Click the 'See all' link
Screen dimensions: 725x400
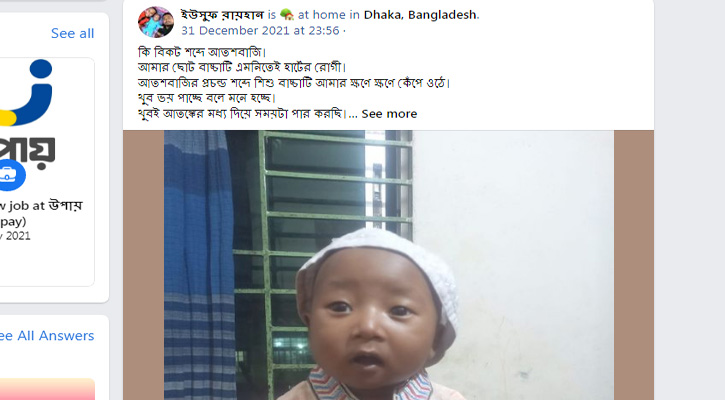pos(73,33)
